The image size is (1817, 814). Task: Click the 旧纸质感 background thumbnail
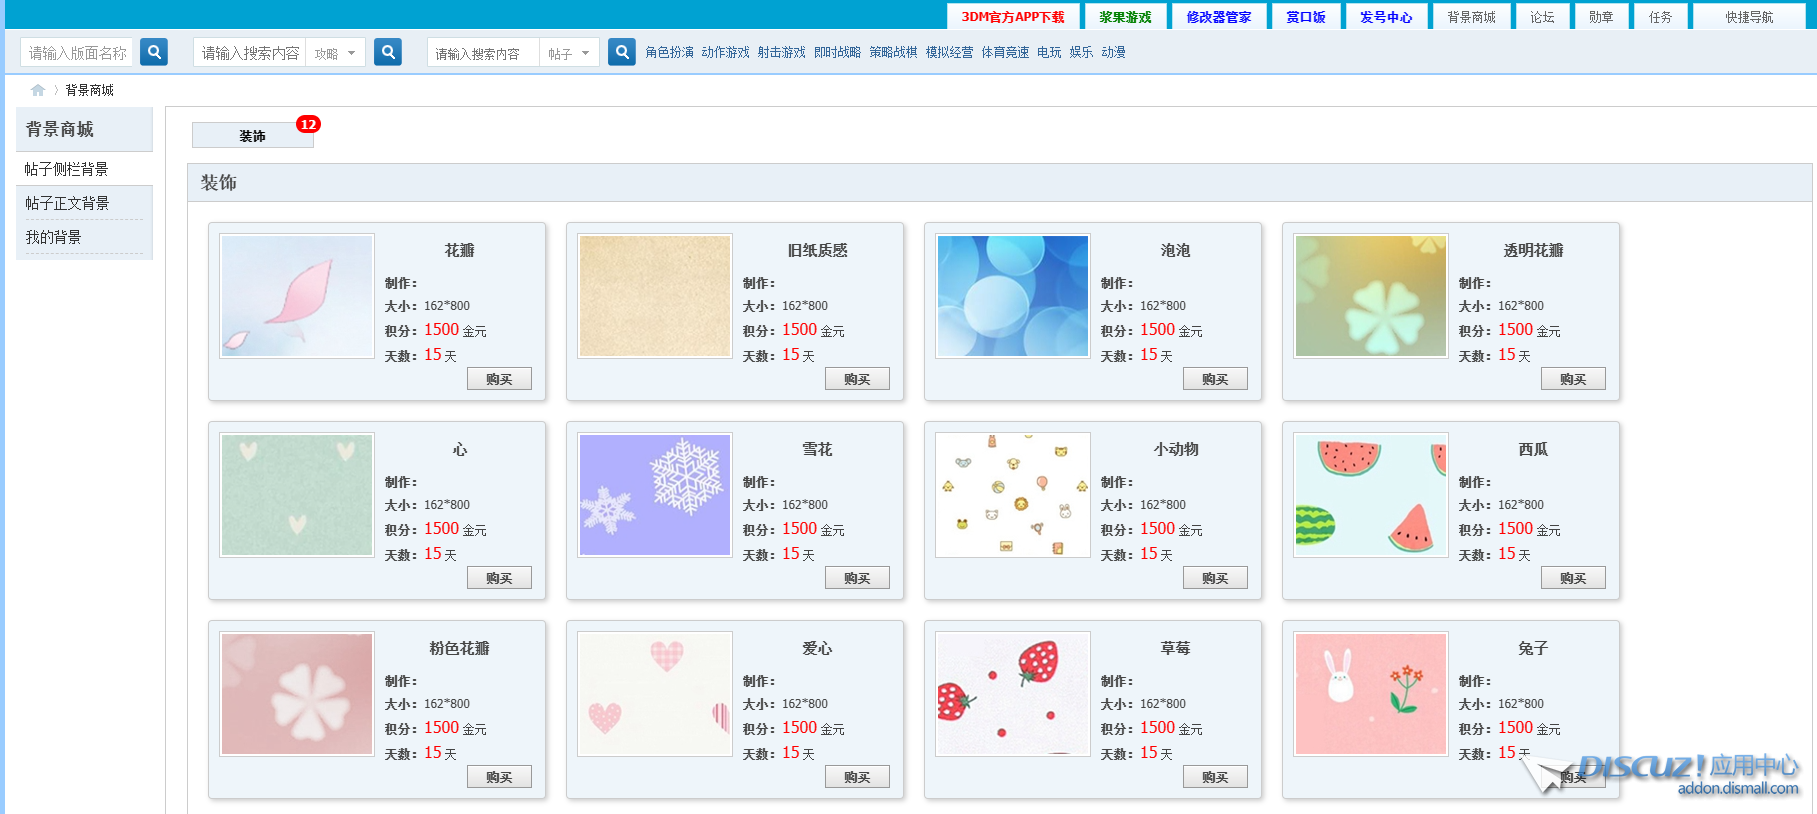655,296
